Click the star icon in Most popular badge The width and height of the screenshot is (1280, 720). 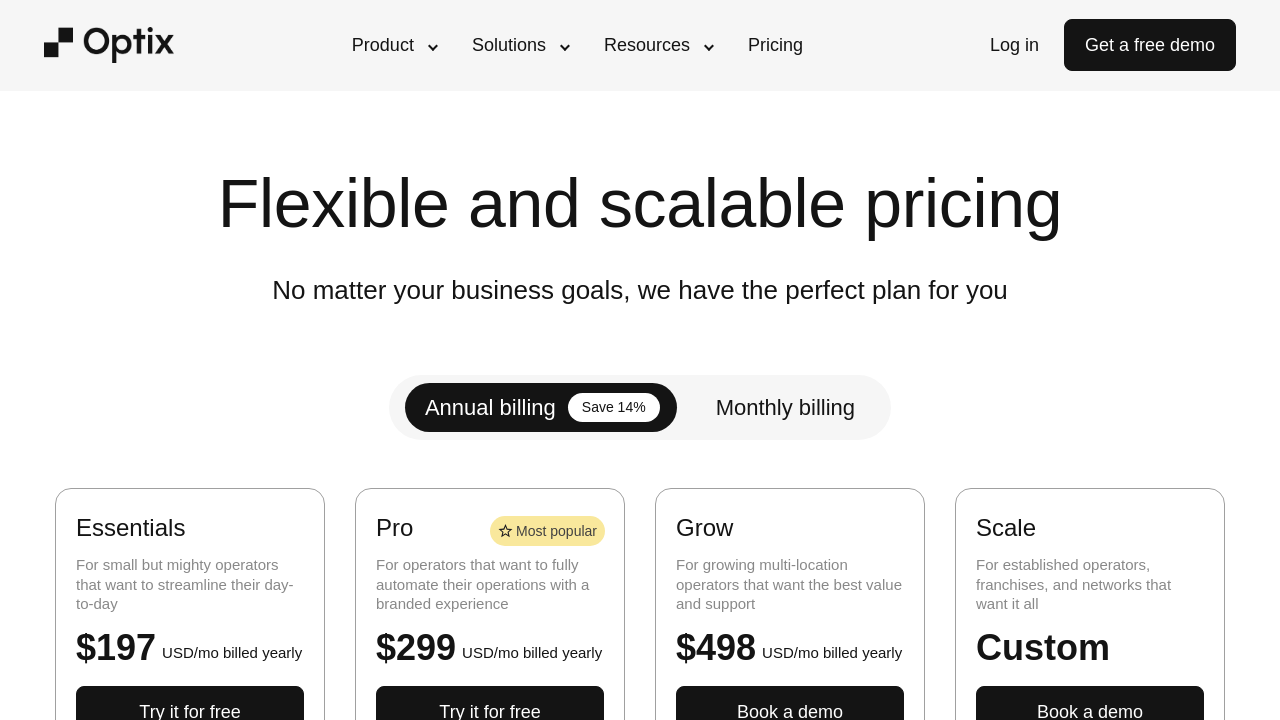click(x=505, y=531)
